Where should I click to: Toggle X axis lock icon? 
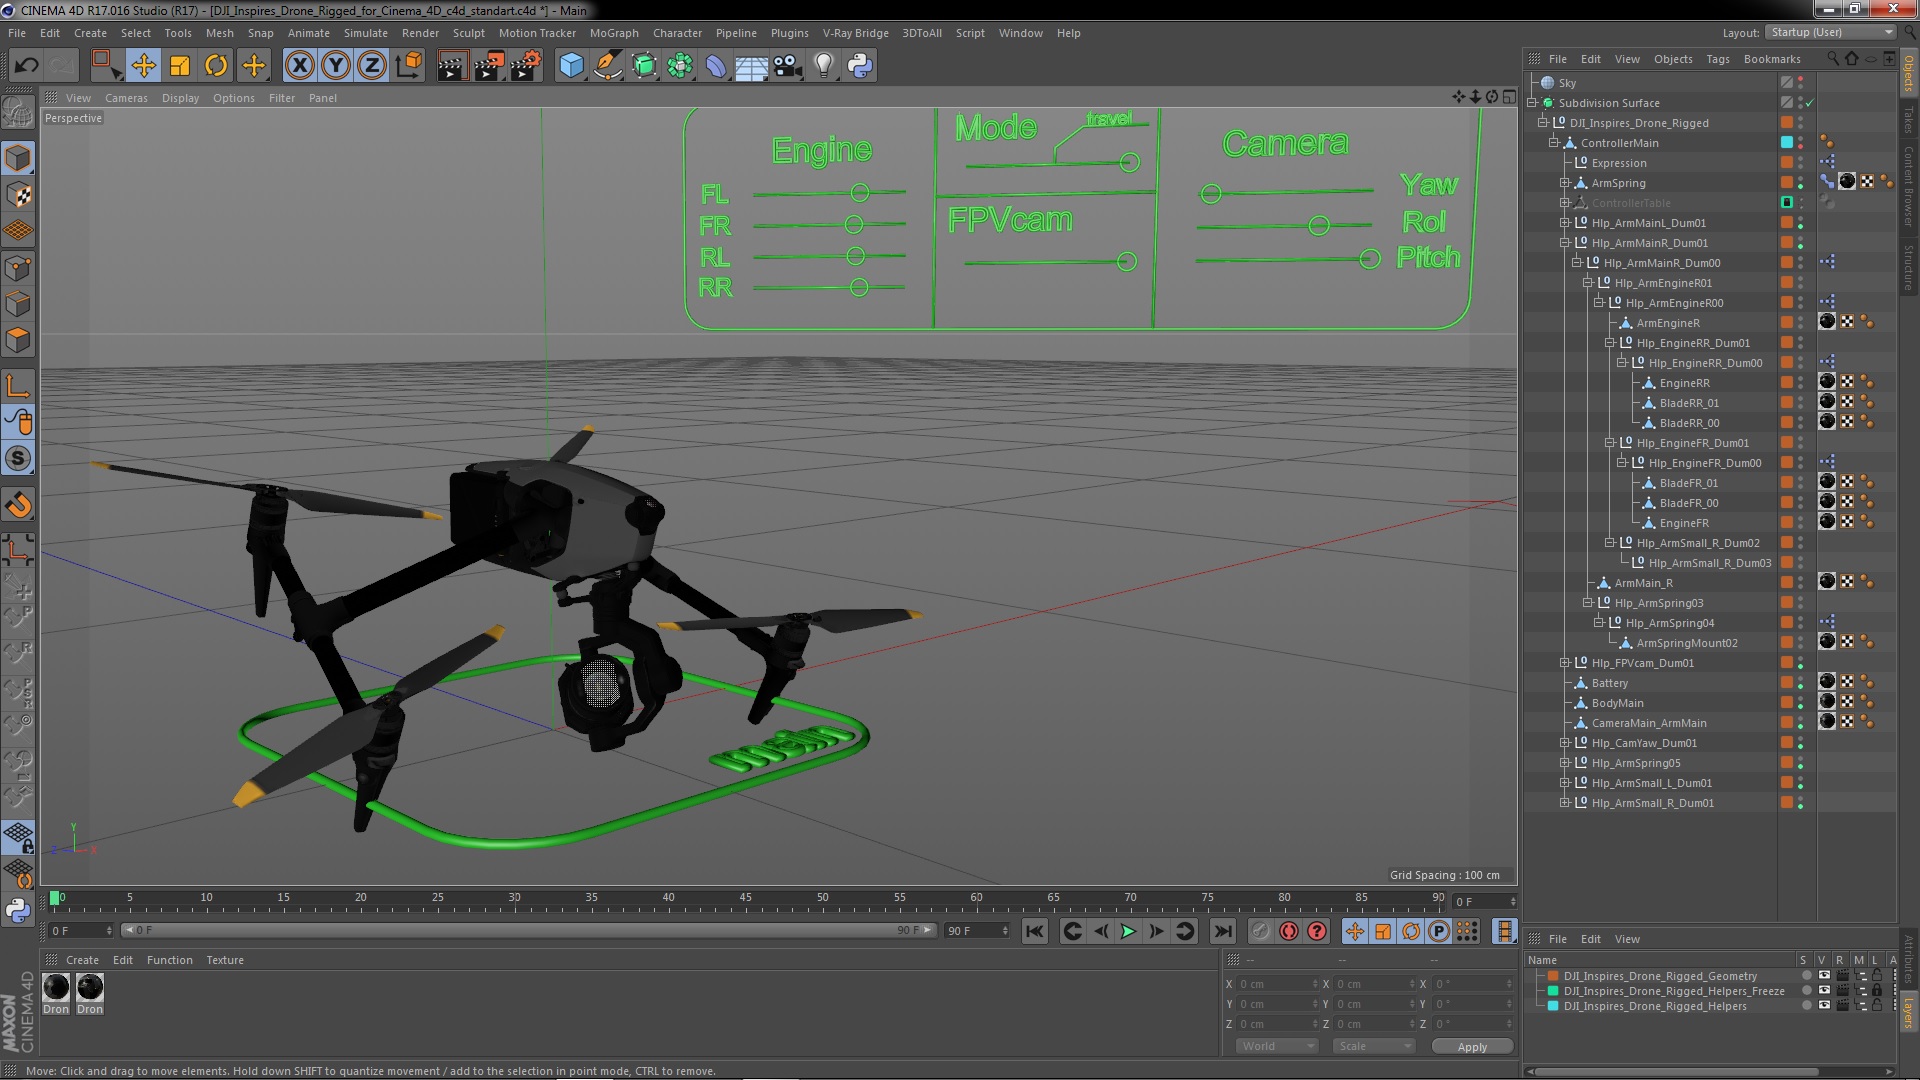pyautogui.click(x=299, y=66)
